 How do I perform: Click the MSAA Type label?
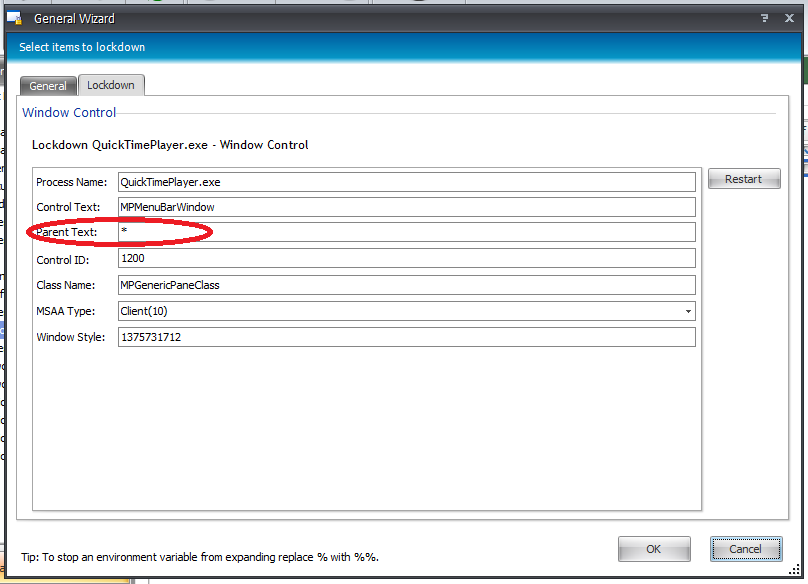[x=66, y=311]
